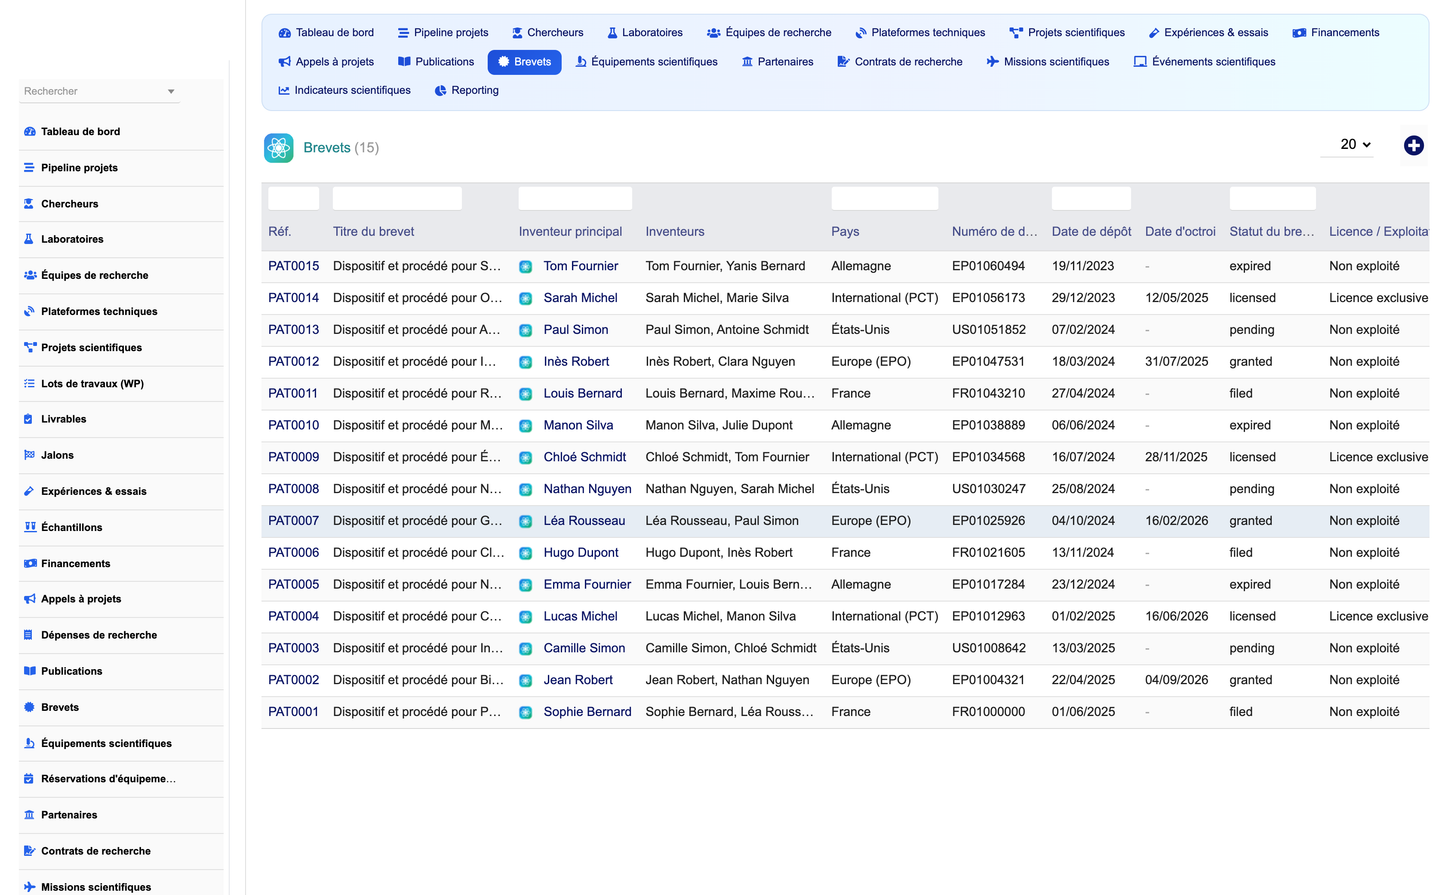This screenshot has width=1445, height=895.
Task: Click the Brevets atom module icon
Action: click(x=279, y=148)
